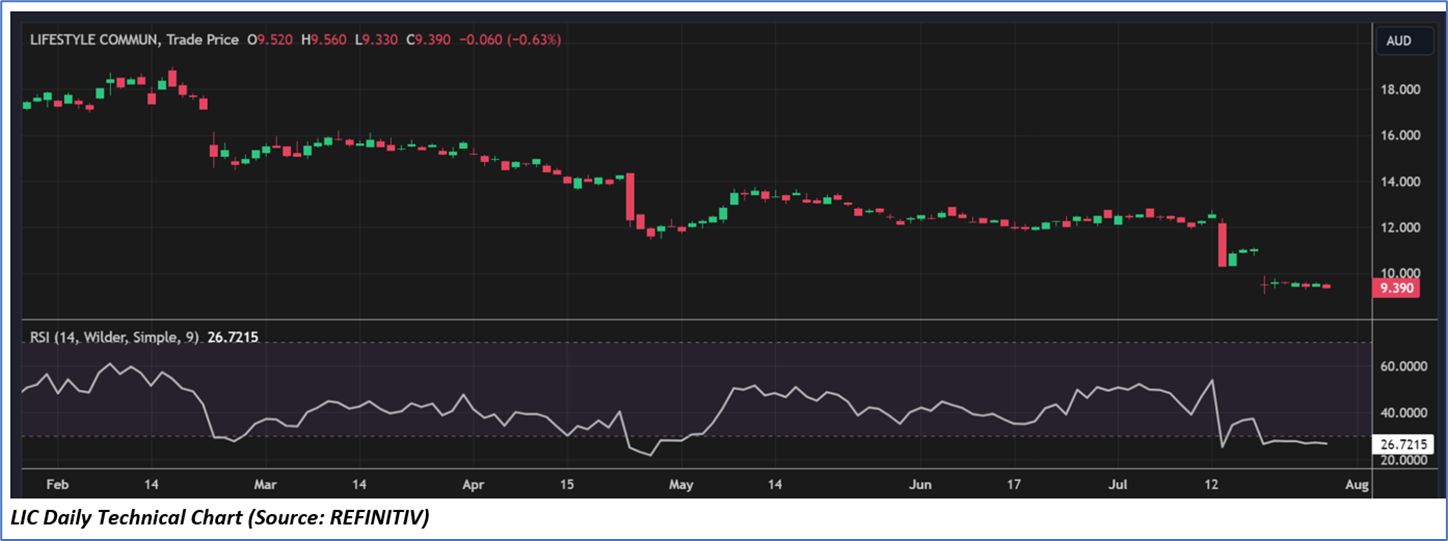
Task: Click the 16.000 price axis label
Action: [x=1399, y=135]
